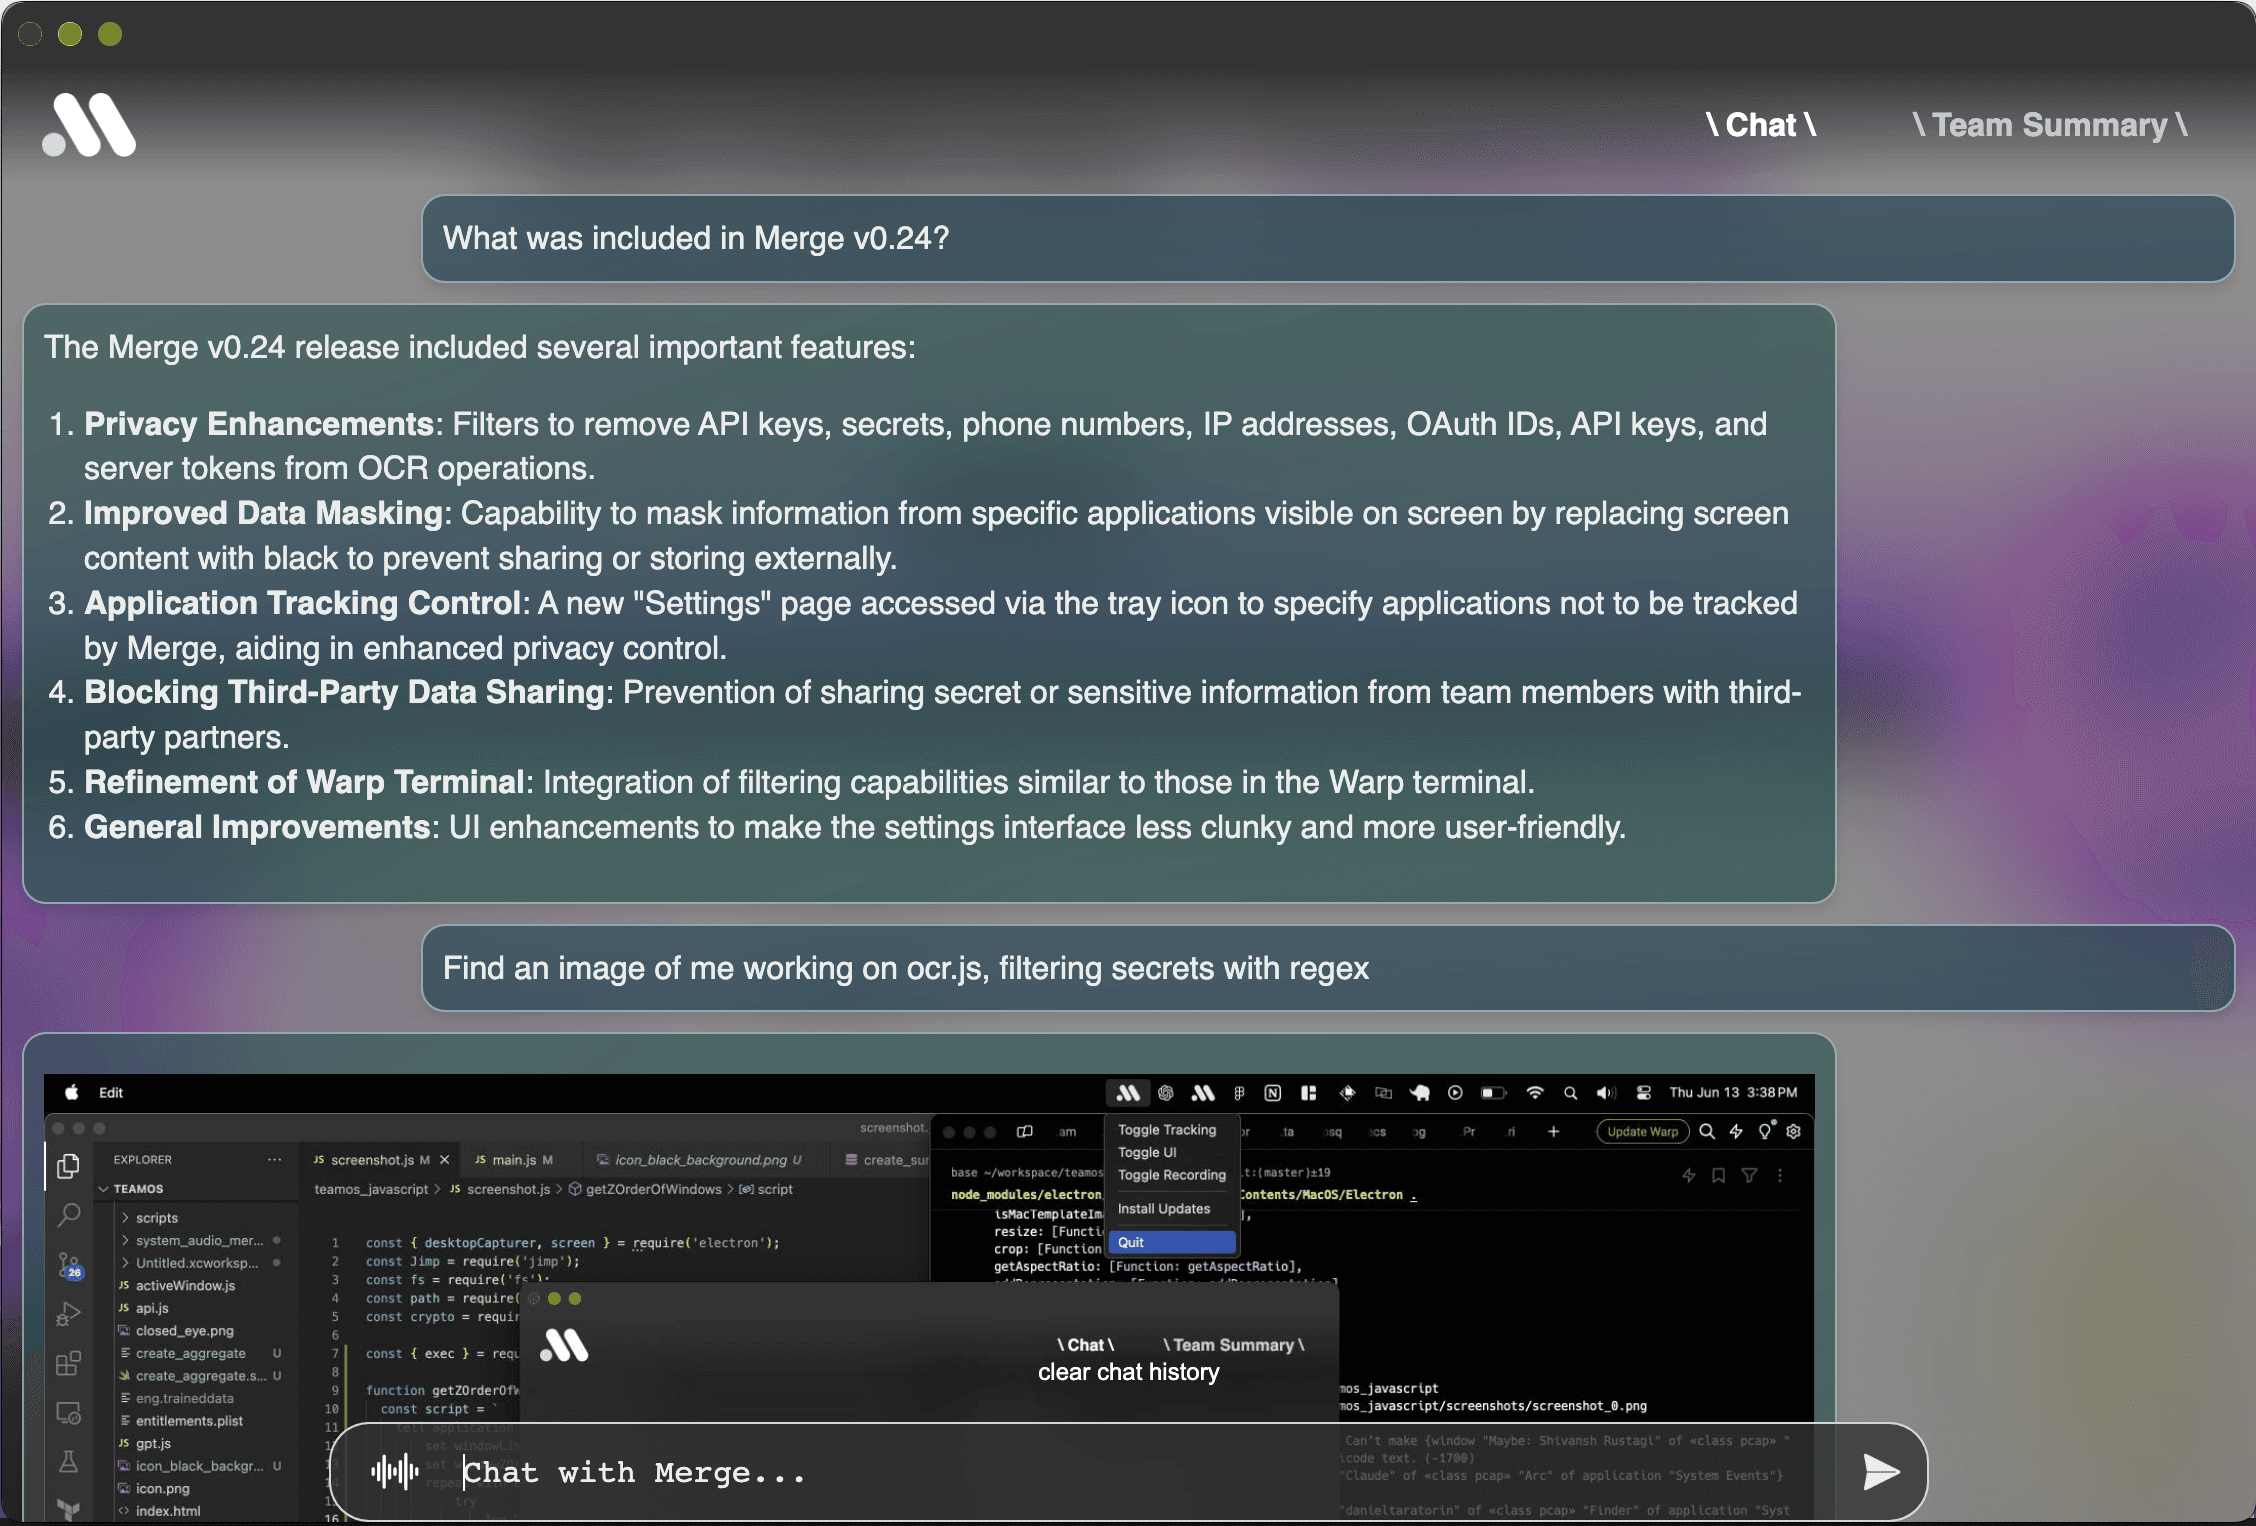Click the "Thu Jun 13 3:38 PM" clock

tap(1733, 1093)
